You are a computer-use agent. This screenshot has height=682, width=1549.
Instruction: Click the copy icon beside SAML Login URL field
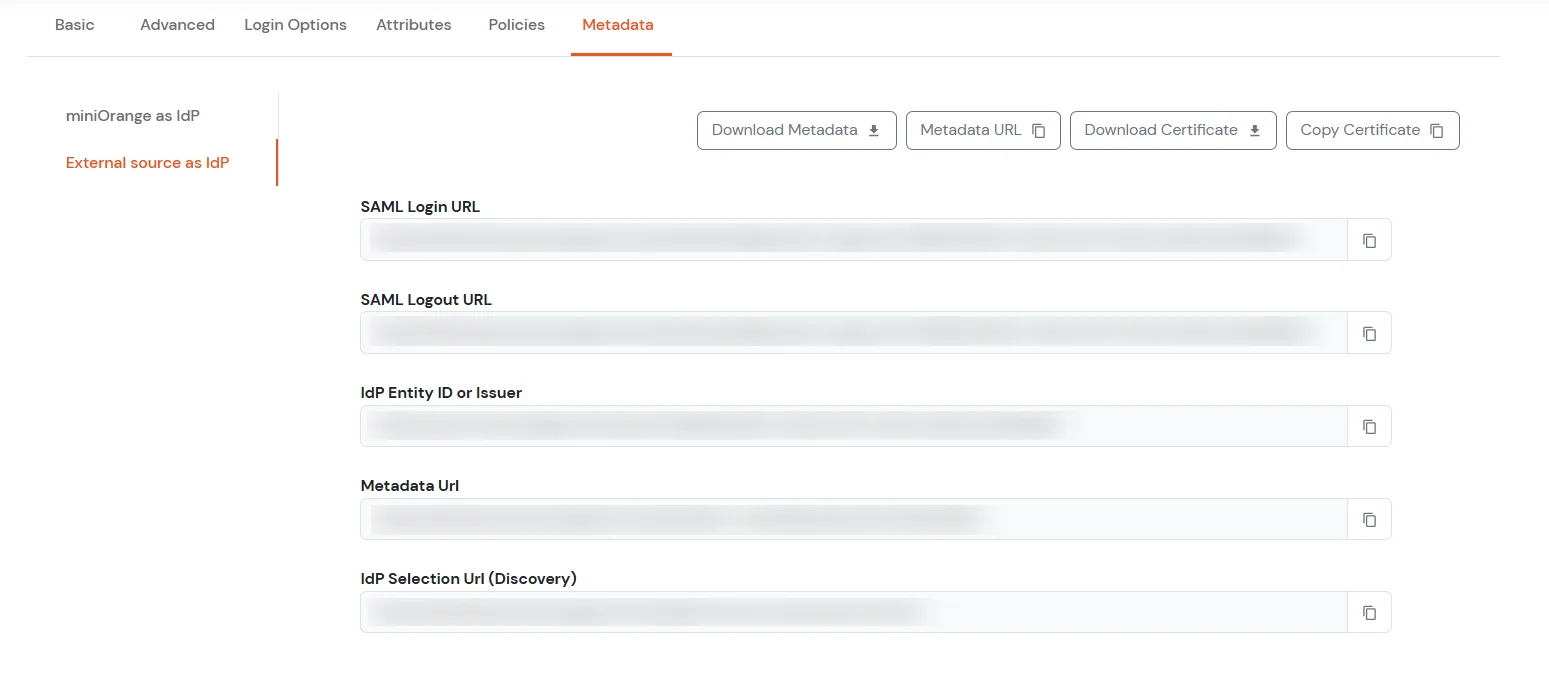point(1369,240)
